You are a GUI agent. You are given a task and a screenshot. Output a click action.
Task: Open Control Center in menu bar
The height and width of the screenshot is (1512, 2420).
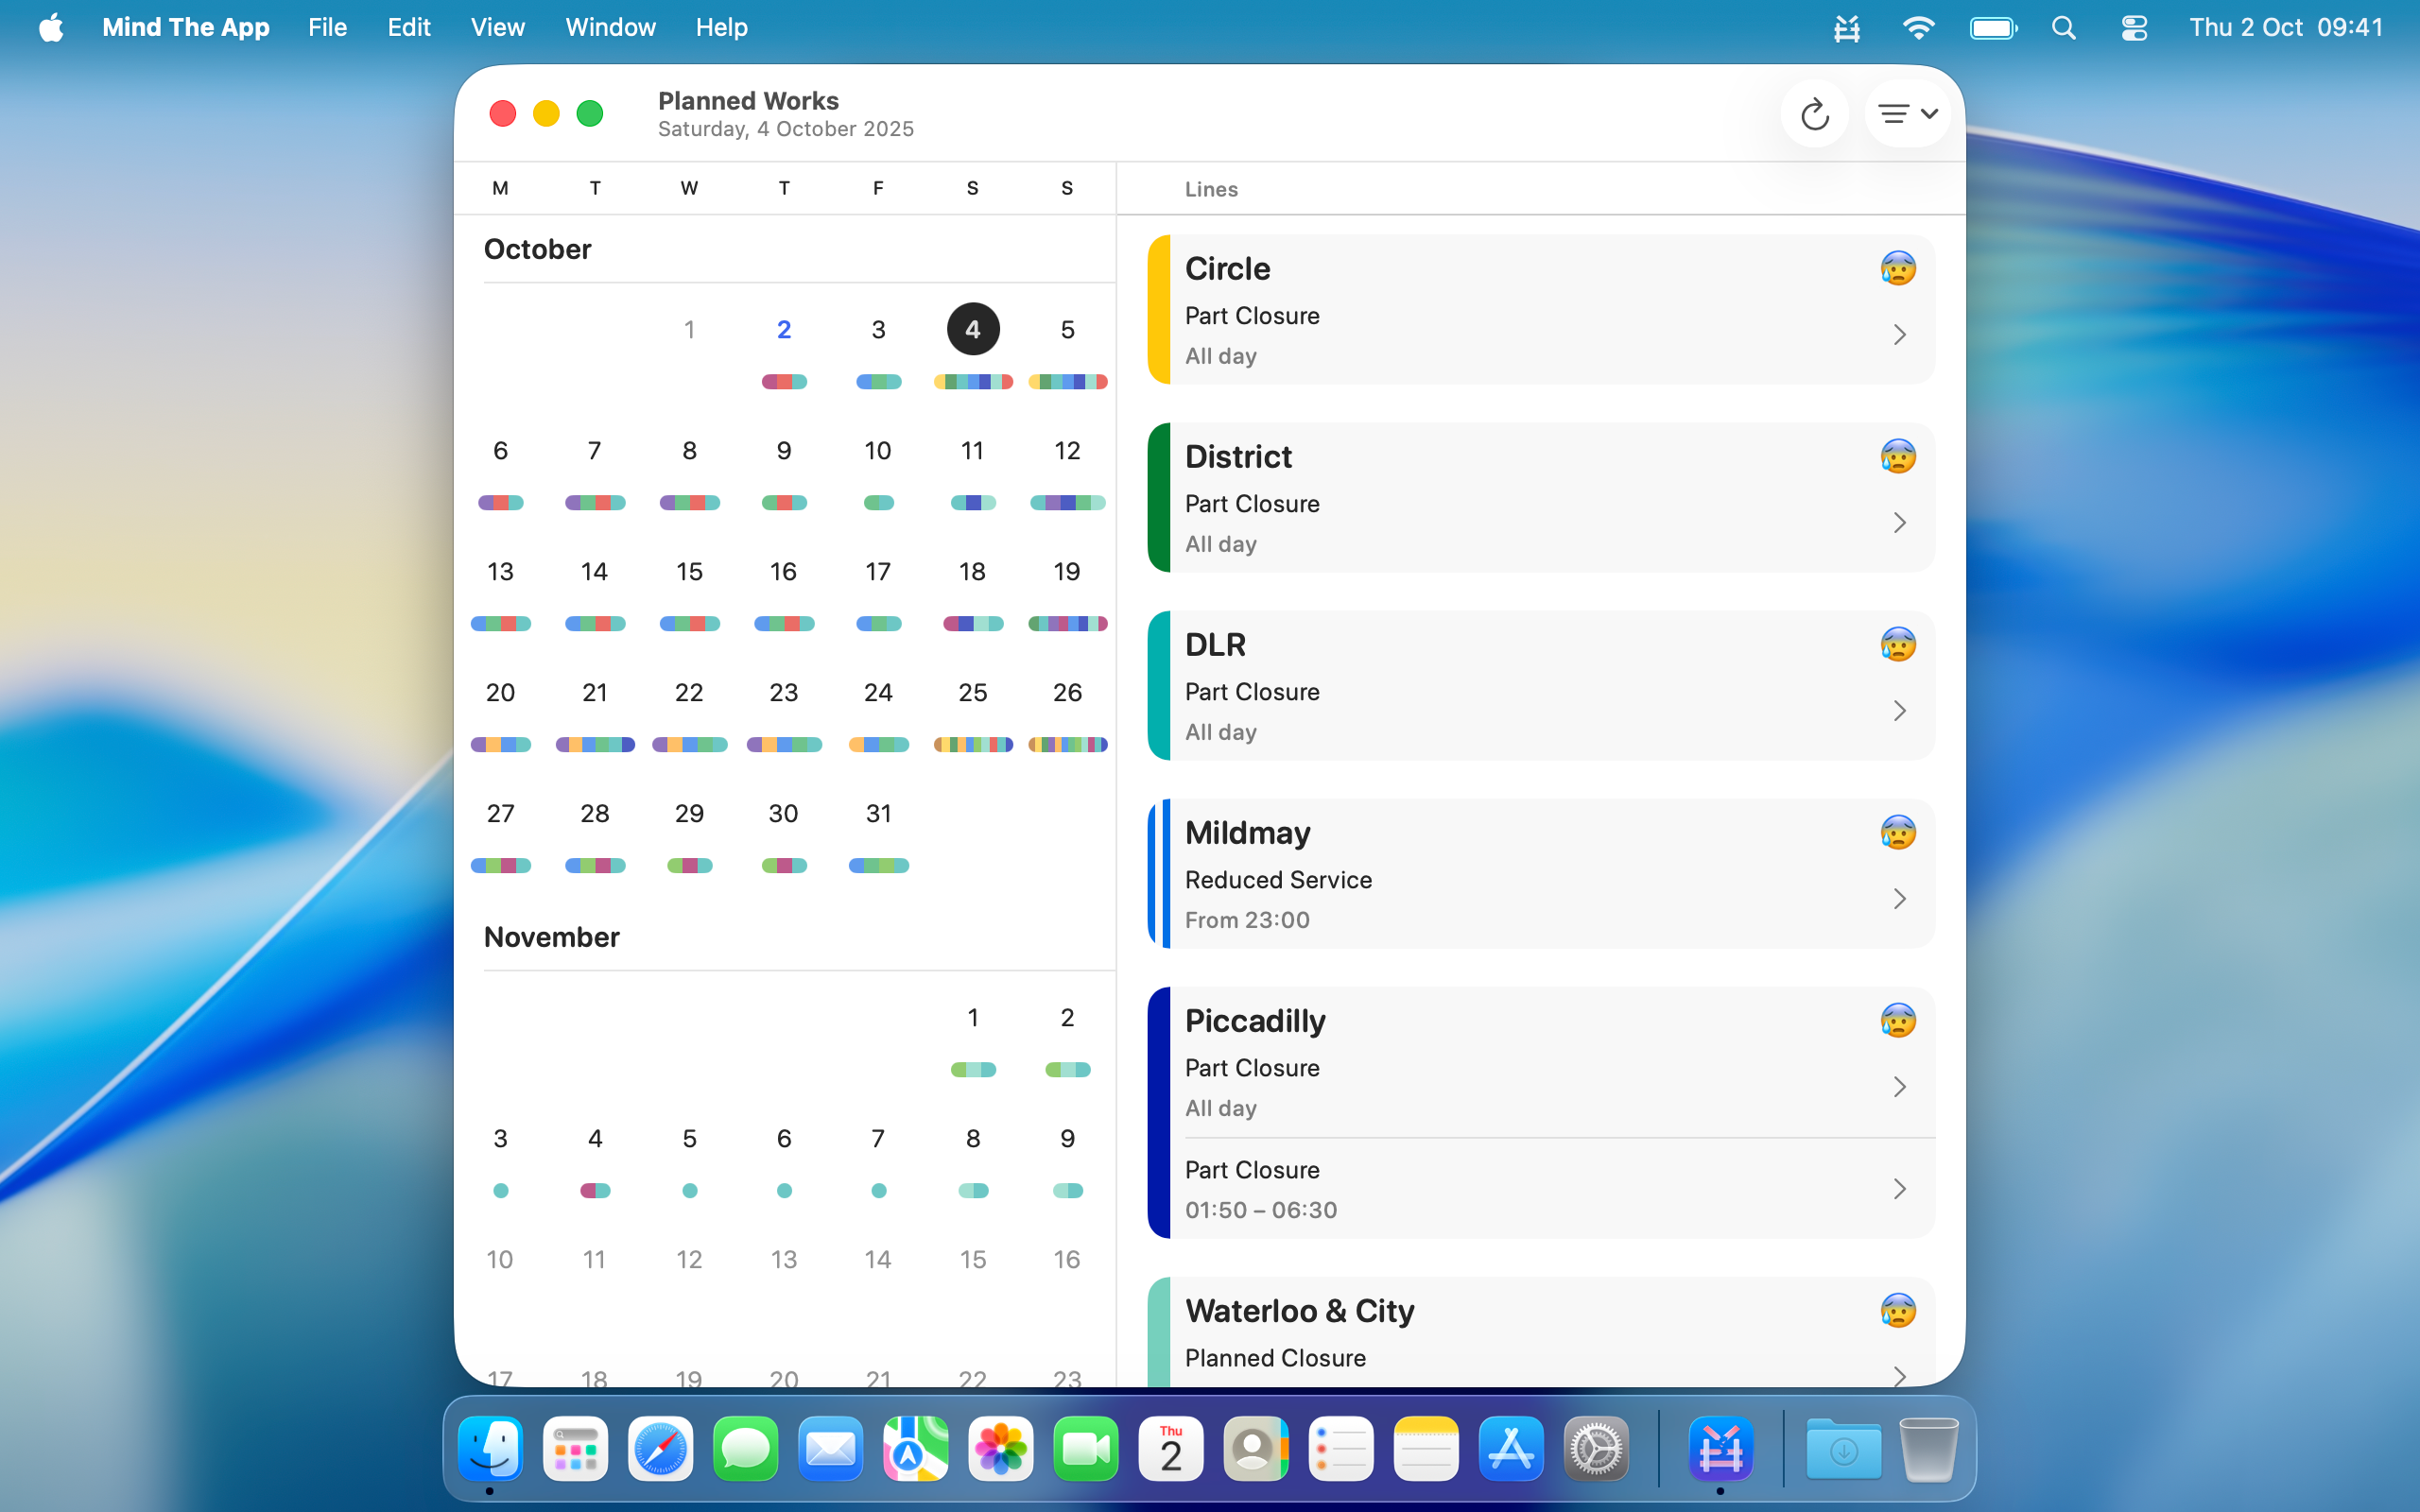point(2134,28)
